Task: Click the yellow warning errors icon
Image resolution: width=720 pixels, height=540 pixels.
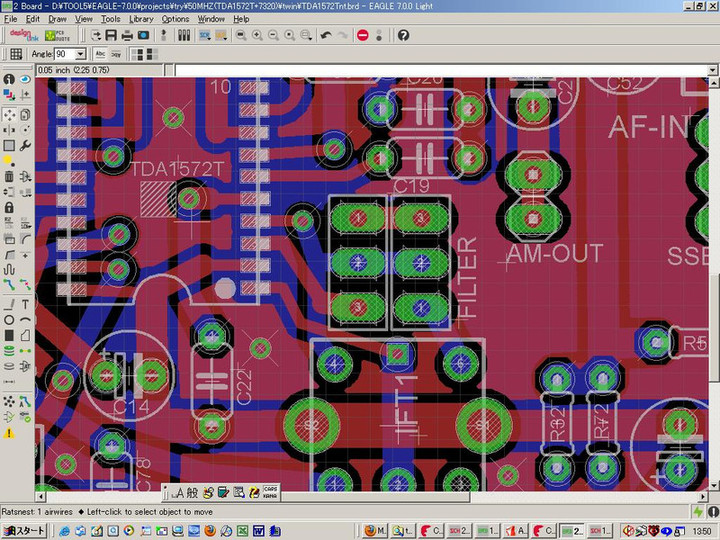Action: (9, 433)
